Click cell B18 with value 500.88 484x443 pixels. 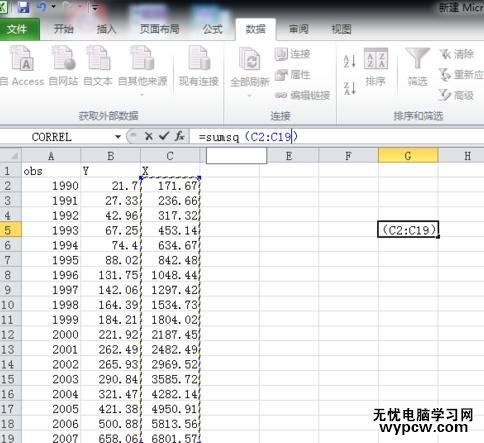pyautogui.click(x=111, y=423)
